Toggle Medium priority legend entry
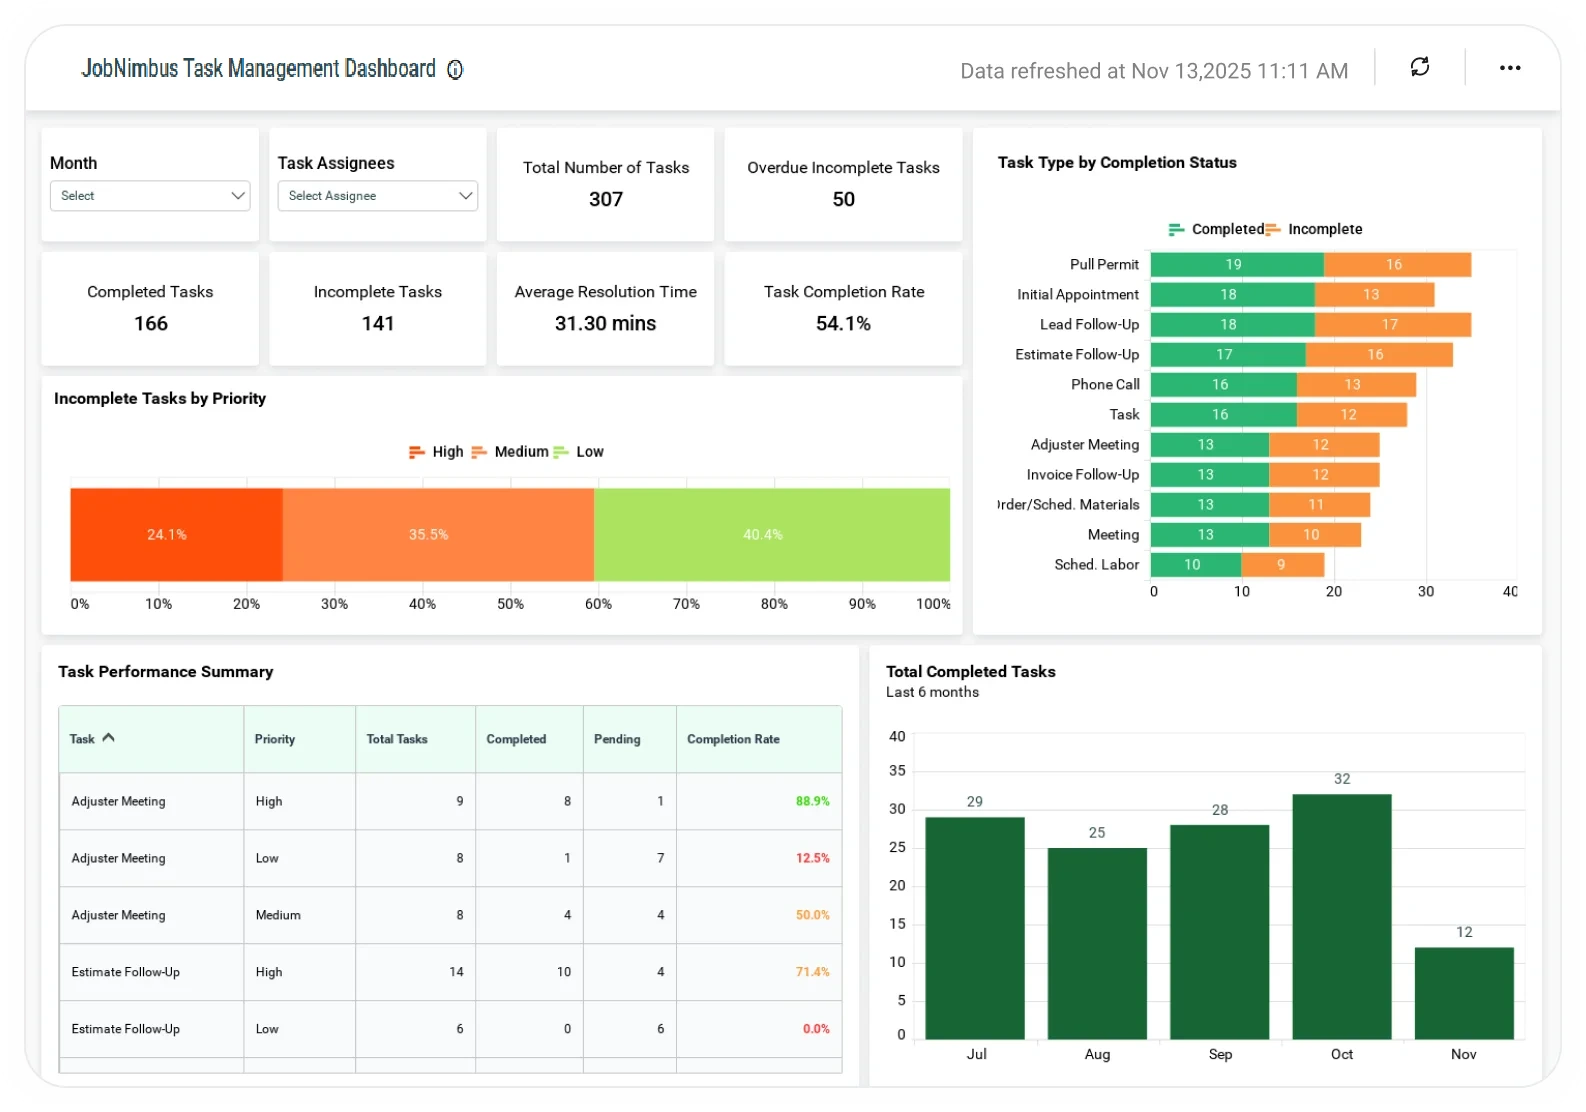The width and height of the screenshot is (1586, 1112). pos(510,452)
